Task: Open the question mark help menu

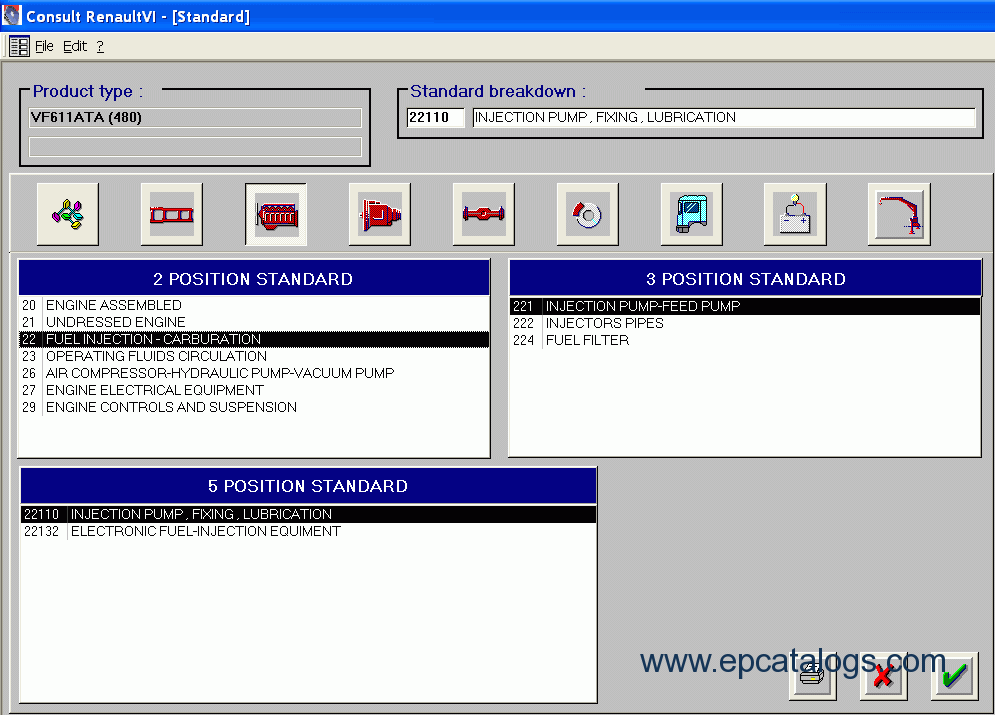Action: point(100,46)
